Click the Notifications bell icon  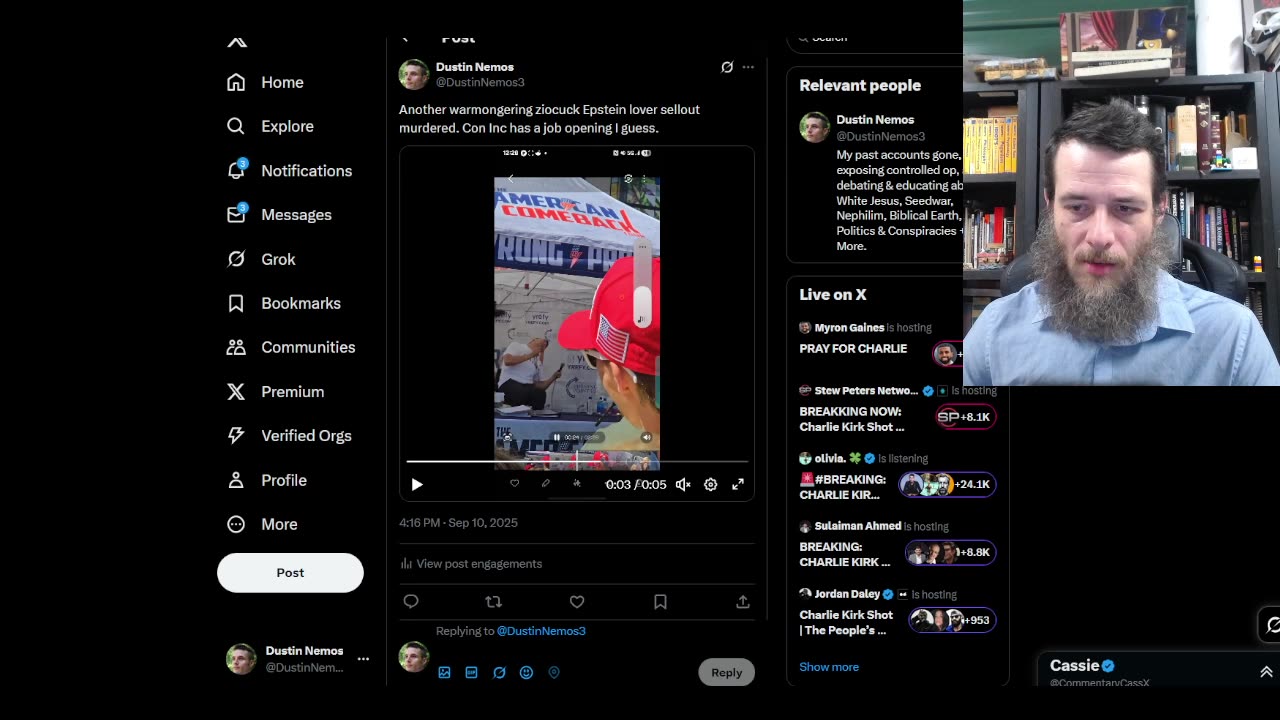click(x=236, y=170)
